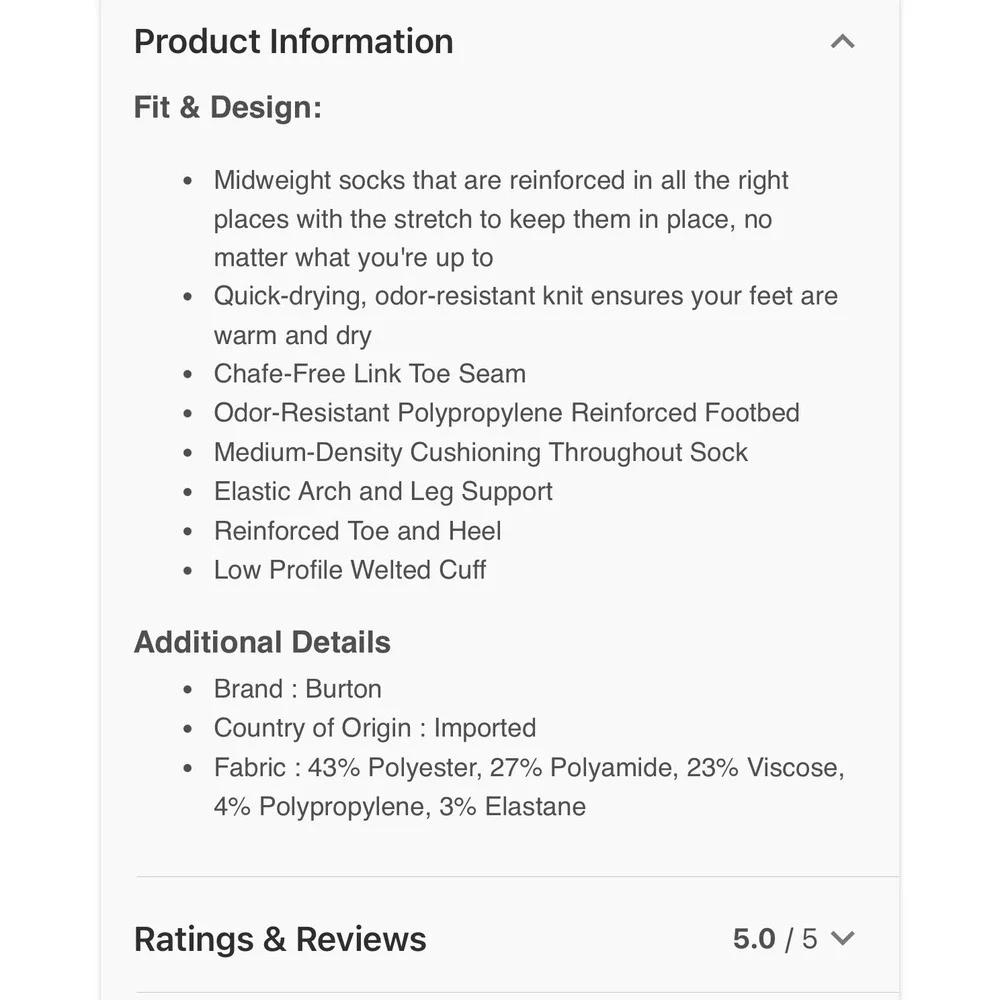Click the Product Information heading

click(x=293, y=41)
